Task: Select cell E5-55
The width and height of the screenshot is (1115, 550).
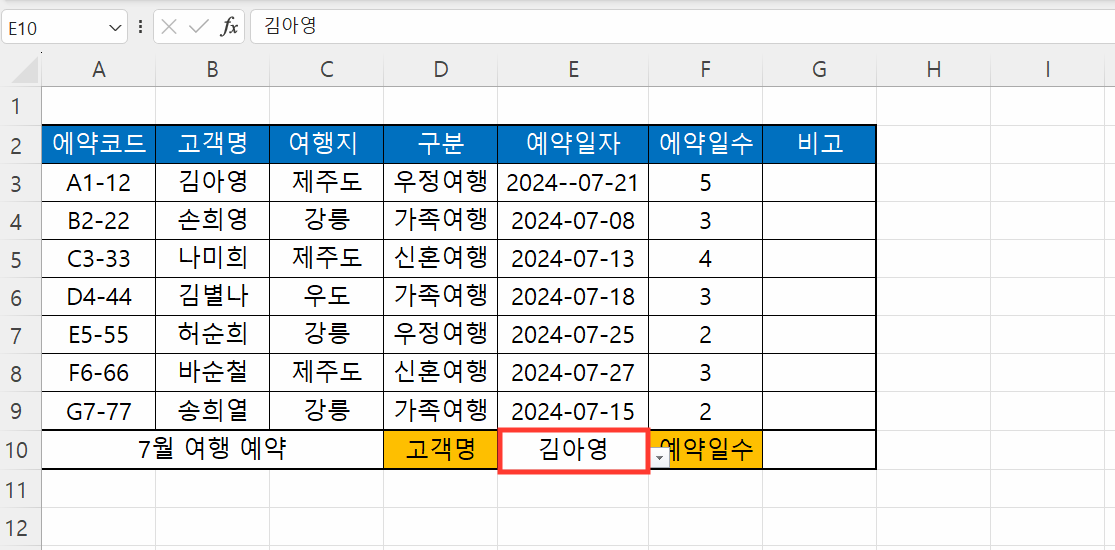Action: pos(99,335)
